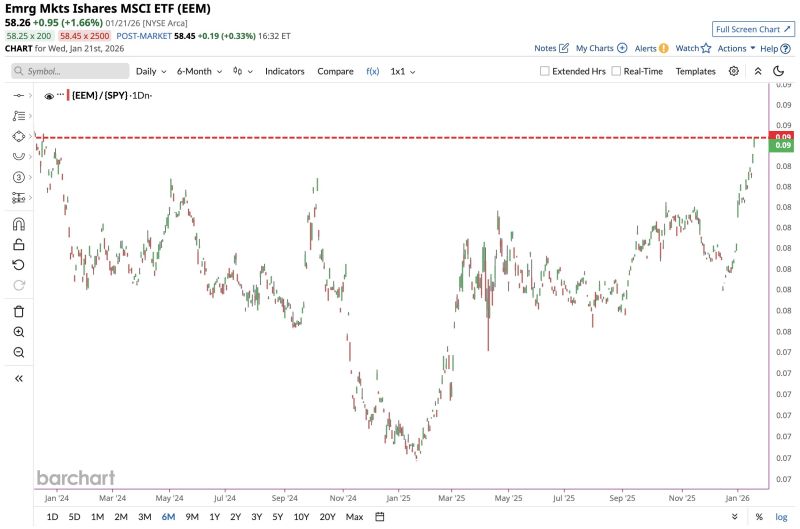Click the red color bar beside EEM/SPY
Screen dimensions: 800x529
coord(68,95)
